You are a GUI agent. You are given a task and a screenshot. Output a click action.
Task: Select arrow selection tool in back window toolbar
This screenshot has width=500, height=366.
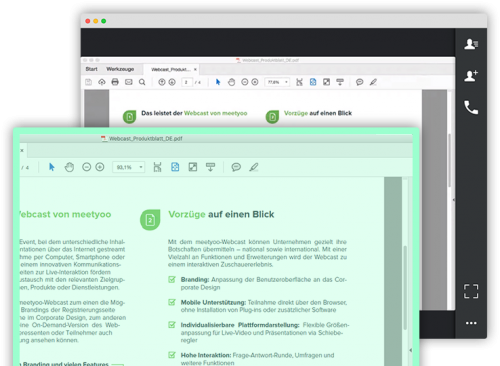pyautogui.click(x=218, y=82)
